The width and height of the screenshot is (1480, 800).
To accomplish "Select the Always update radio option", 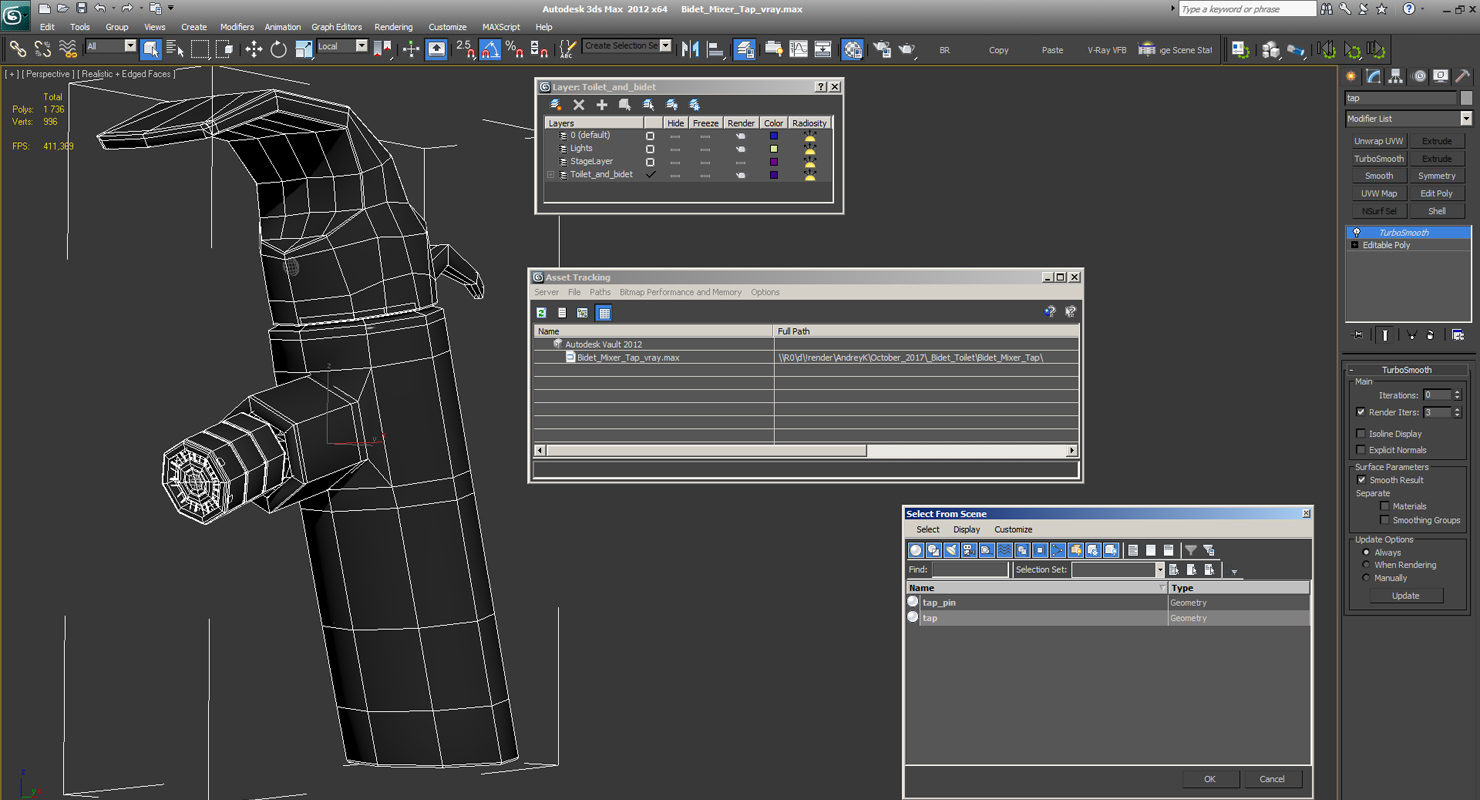I will [x=1366, y=552].
